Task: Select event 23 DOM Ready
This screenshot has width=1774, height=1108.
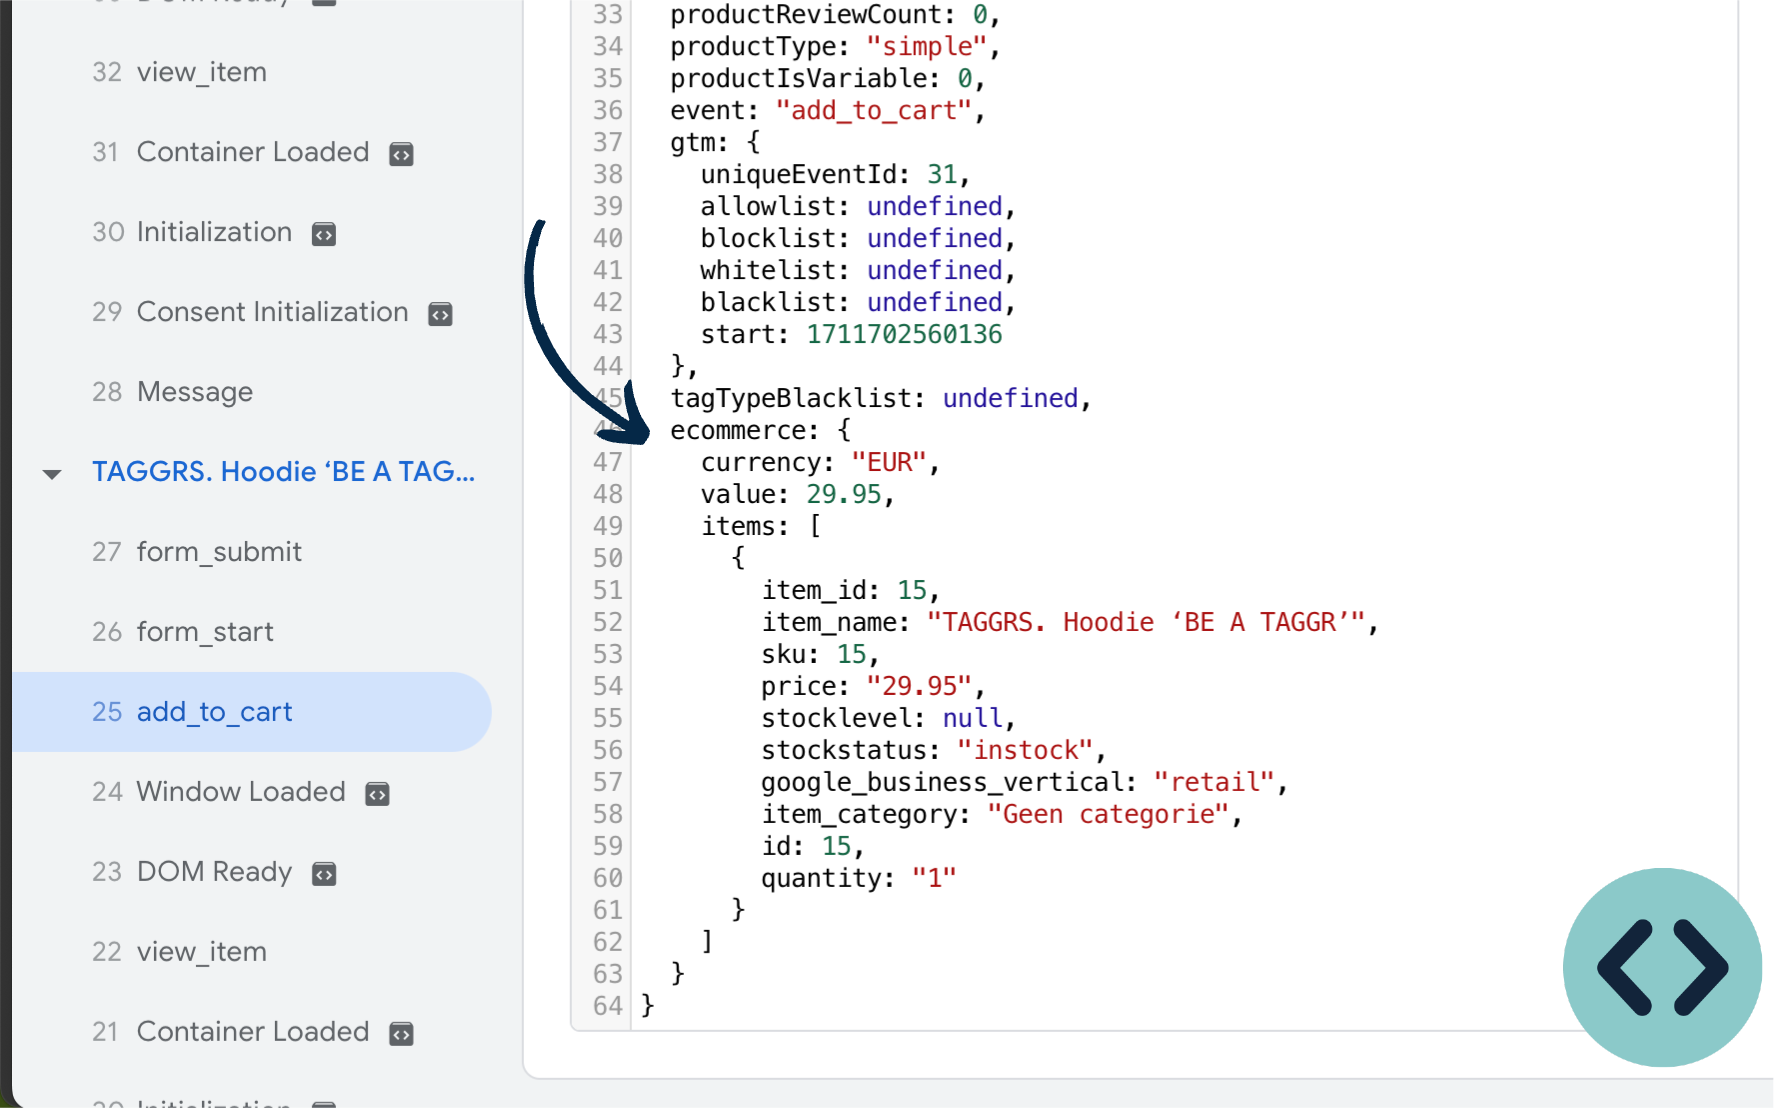Action: (192, 872)
